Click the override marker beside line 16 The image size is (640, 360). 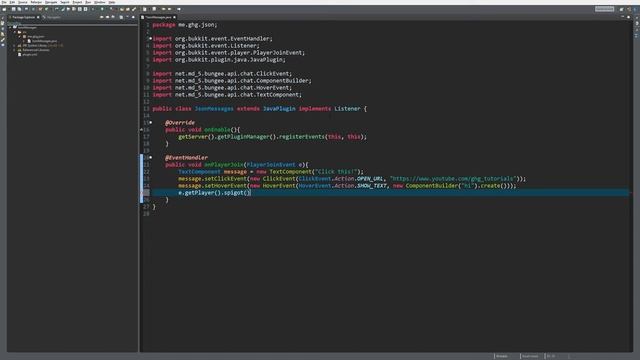(x=142, y=129)
